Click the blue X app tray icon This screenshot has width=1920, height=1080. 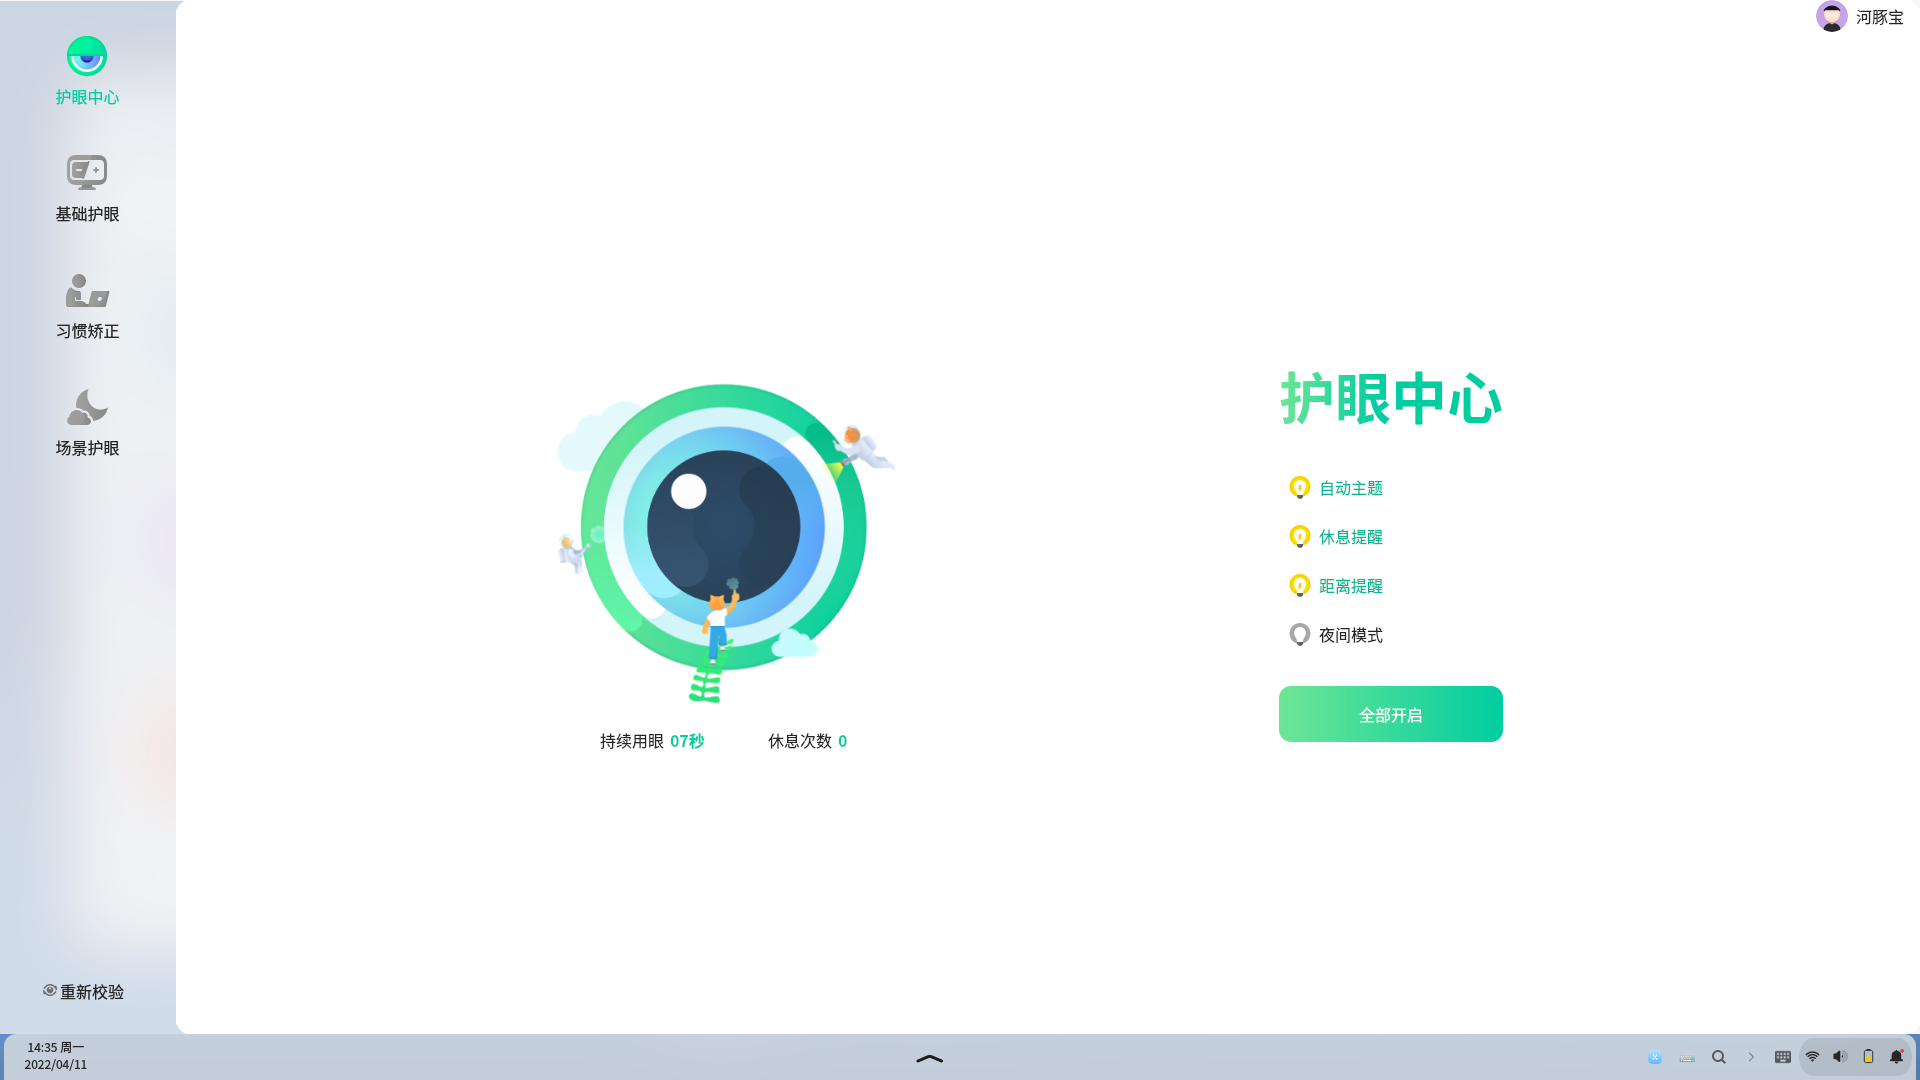[x=1655, y=1057]
